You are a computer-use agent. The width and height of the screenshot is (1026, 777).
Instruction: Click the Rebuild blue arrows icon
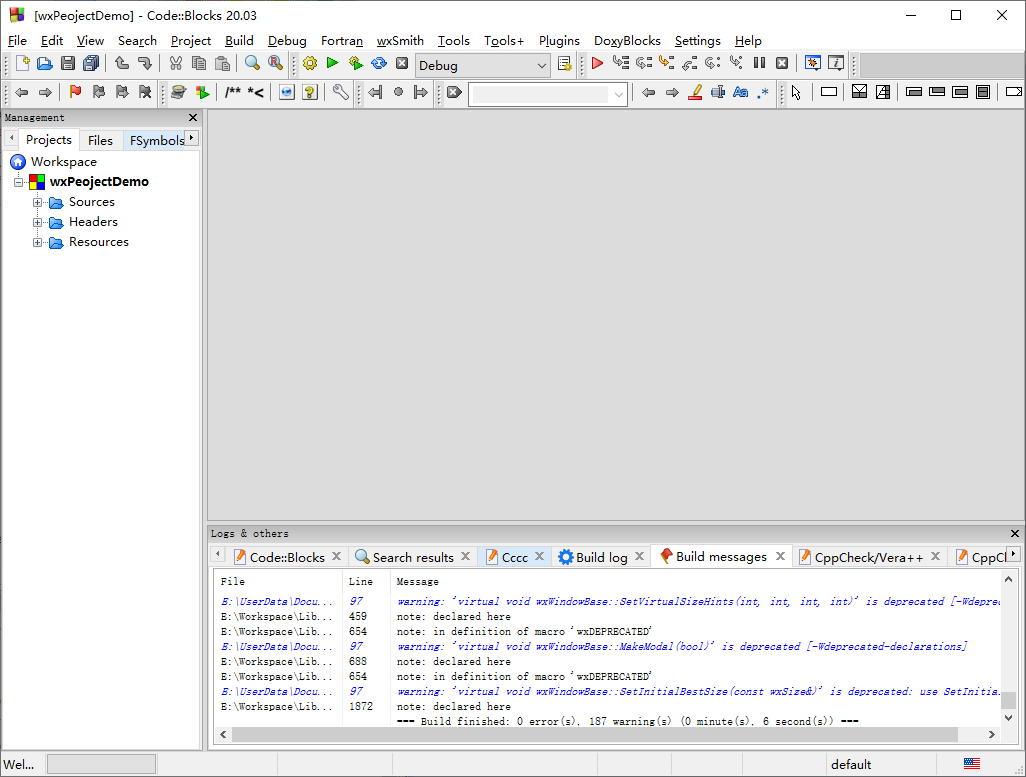click(x=379, y=63)
